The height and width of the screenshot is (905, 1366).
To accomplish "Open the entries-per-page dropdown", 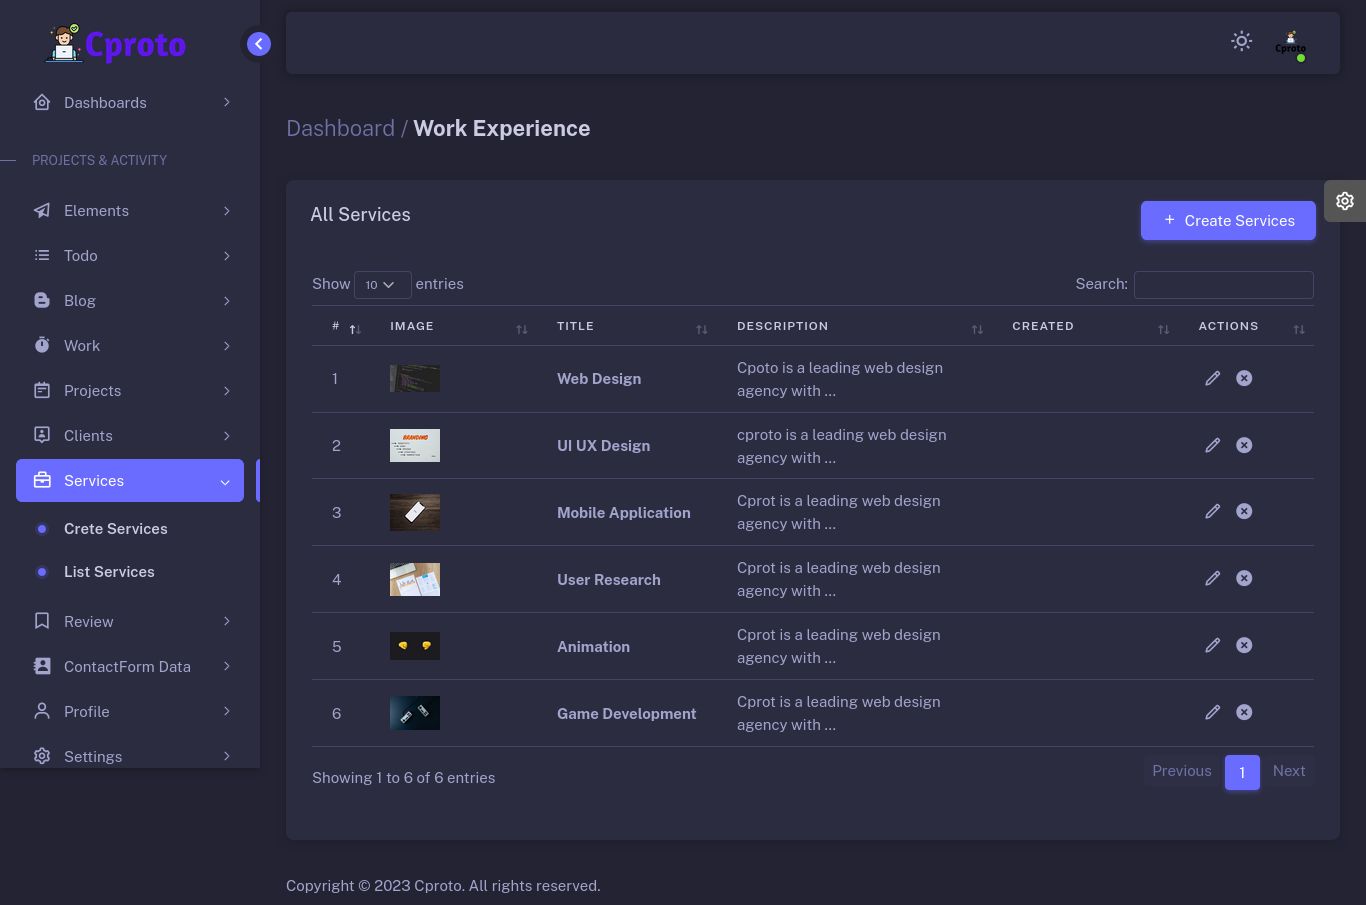I will click(x=382, y=285).
